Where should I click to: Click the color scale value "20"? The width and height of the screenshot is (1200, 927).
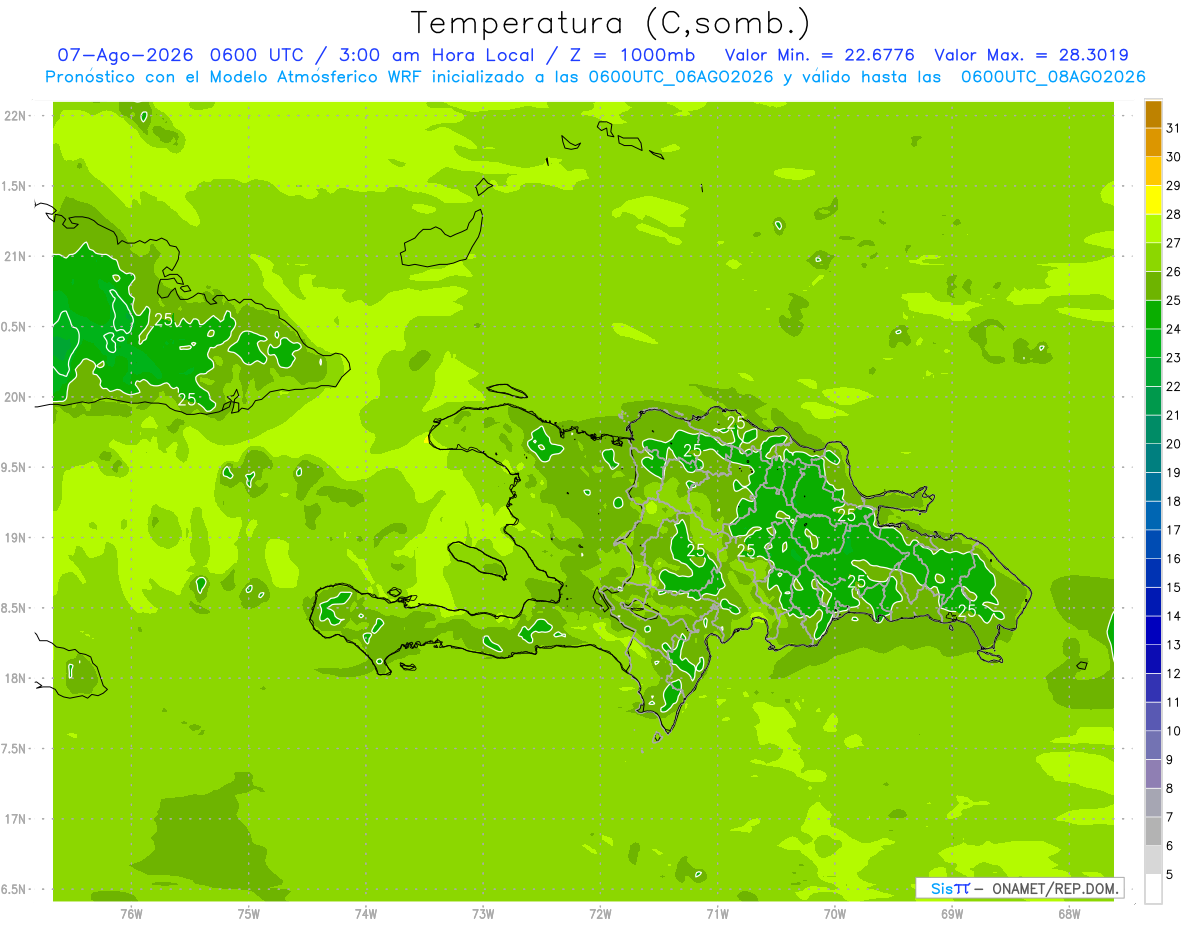(x=1174, y=444)
